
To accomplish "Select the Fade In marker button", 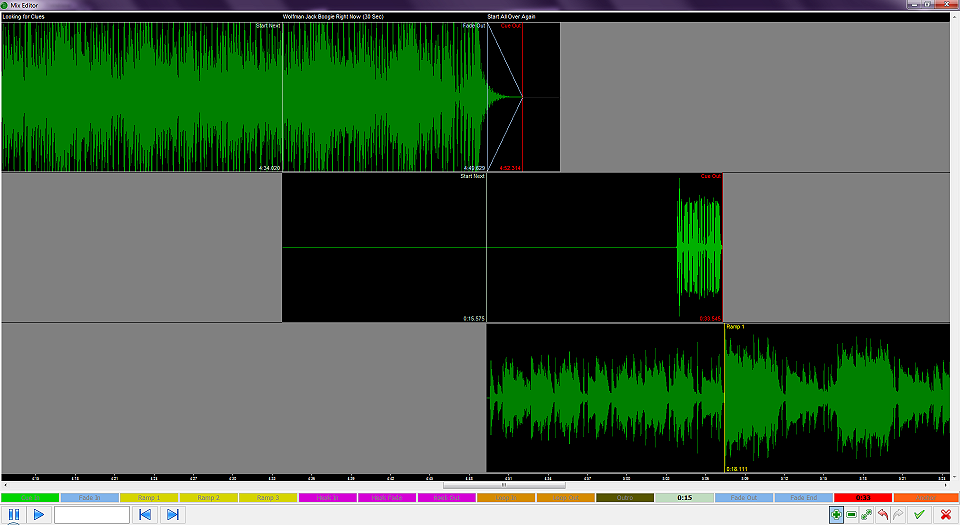I will (x=90, y=497).
